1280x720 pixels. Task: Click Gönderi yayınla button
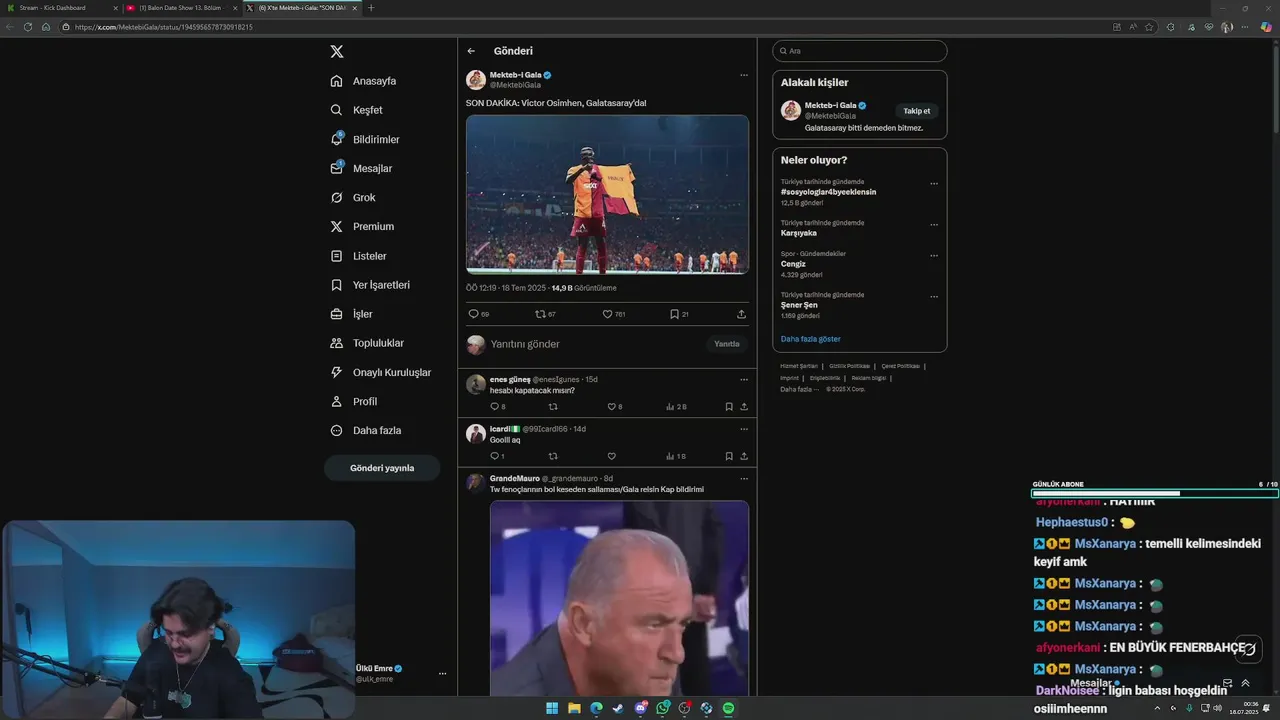[x=382, y=468]
